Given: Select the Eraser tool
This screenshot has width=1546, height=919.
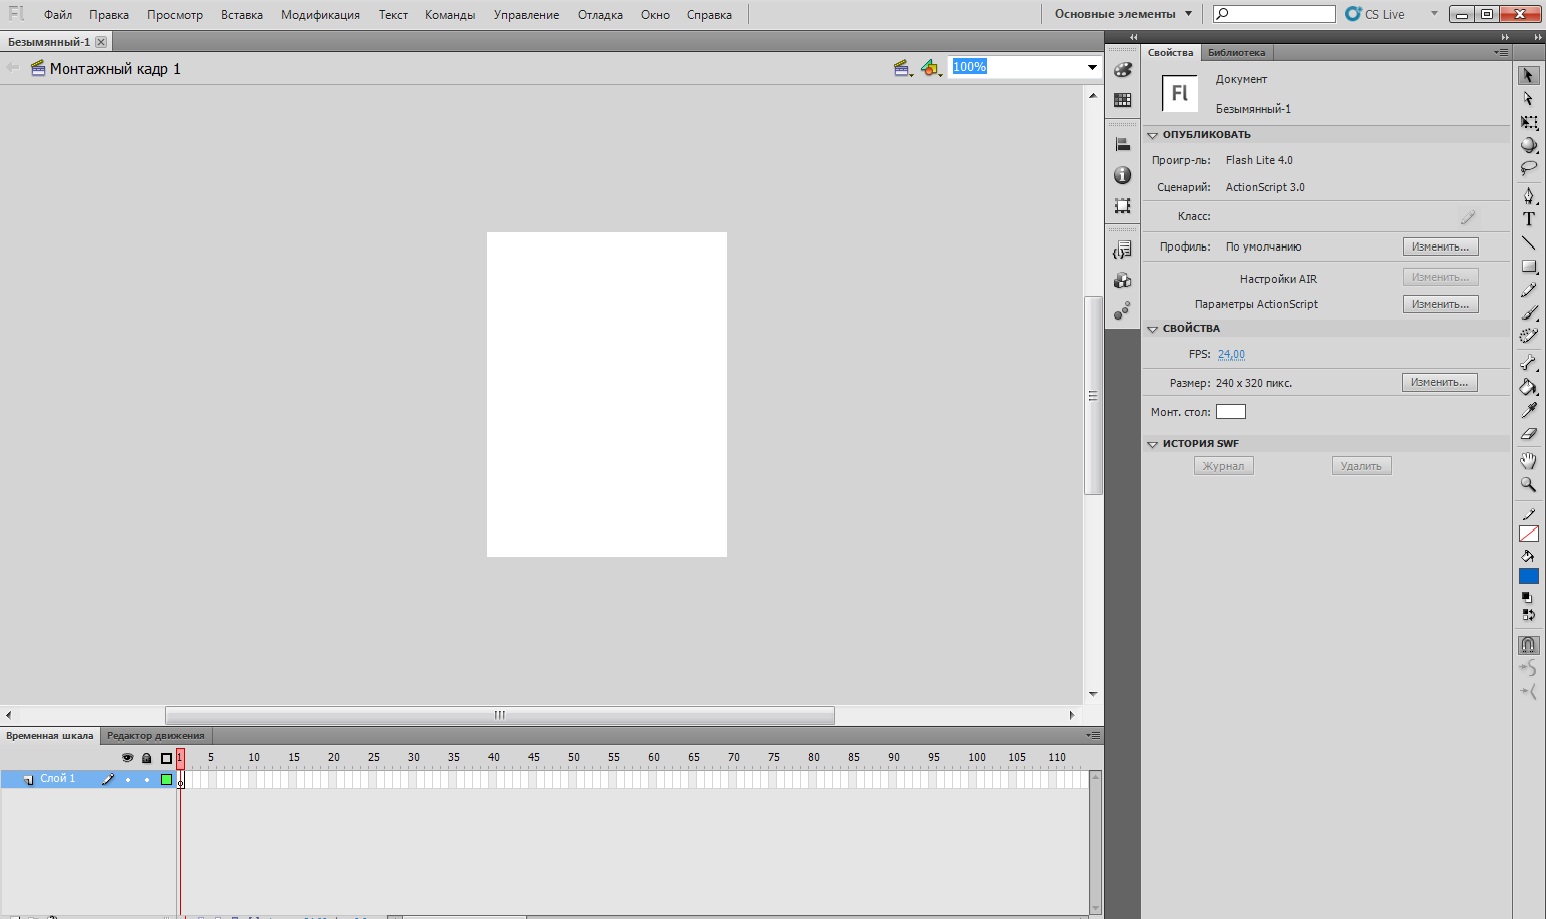Looking at the screenshot, I should coord(1528,434).
